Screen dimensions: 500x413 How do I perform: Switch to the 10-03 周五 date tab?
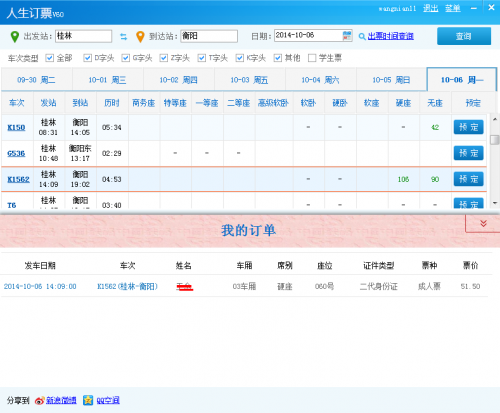250,80
